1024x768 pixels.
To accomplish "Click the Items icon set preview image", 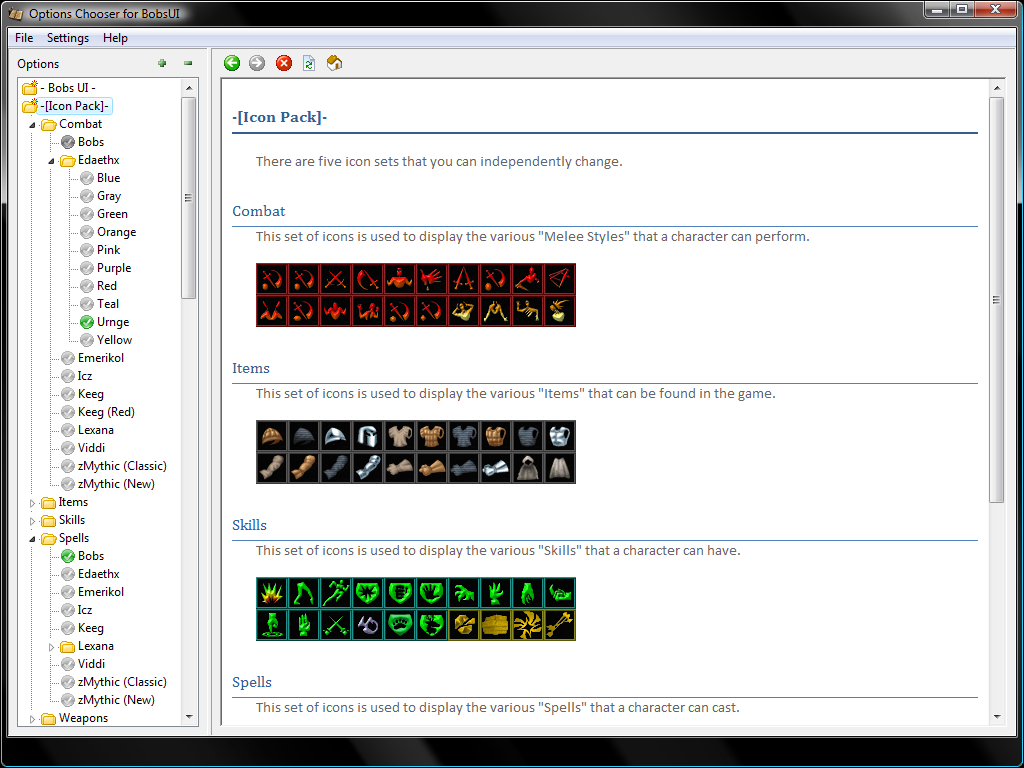I will pos(416,452).
